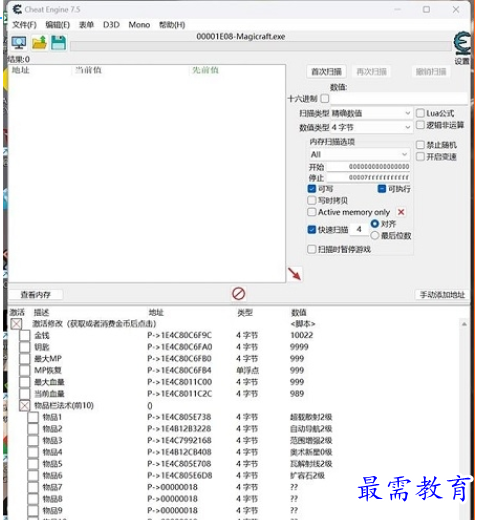Enable the 禁止随机 checkbox

pos(420,145)
